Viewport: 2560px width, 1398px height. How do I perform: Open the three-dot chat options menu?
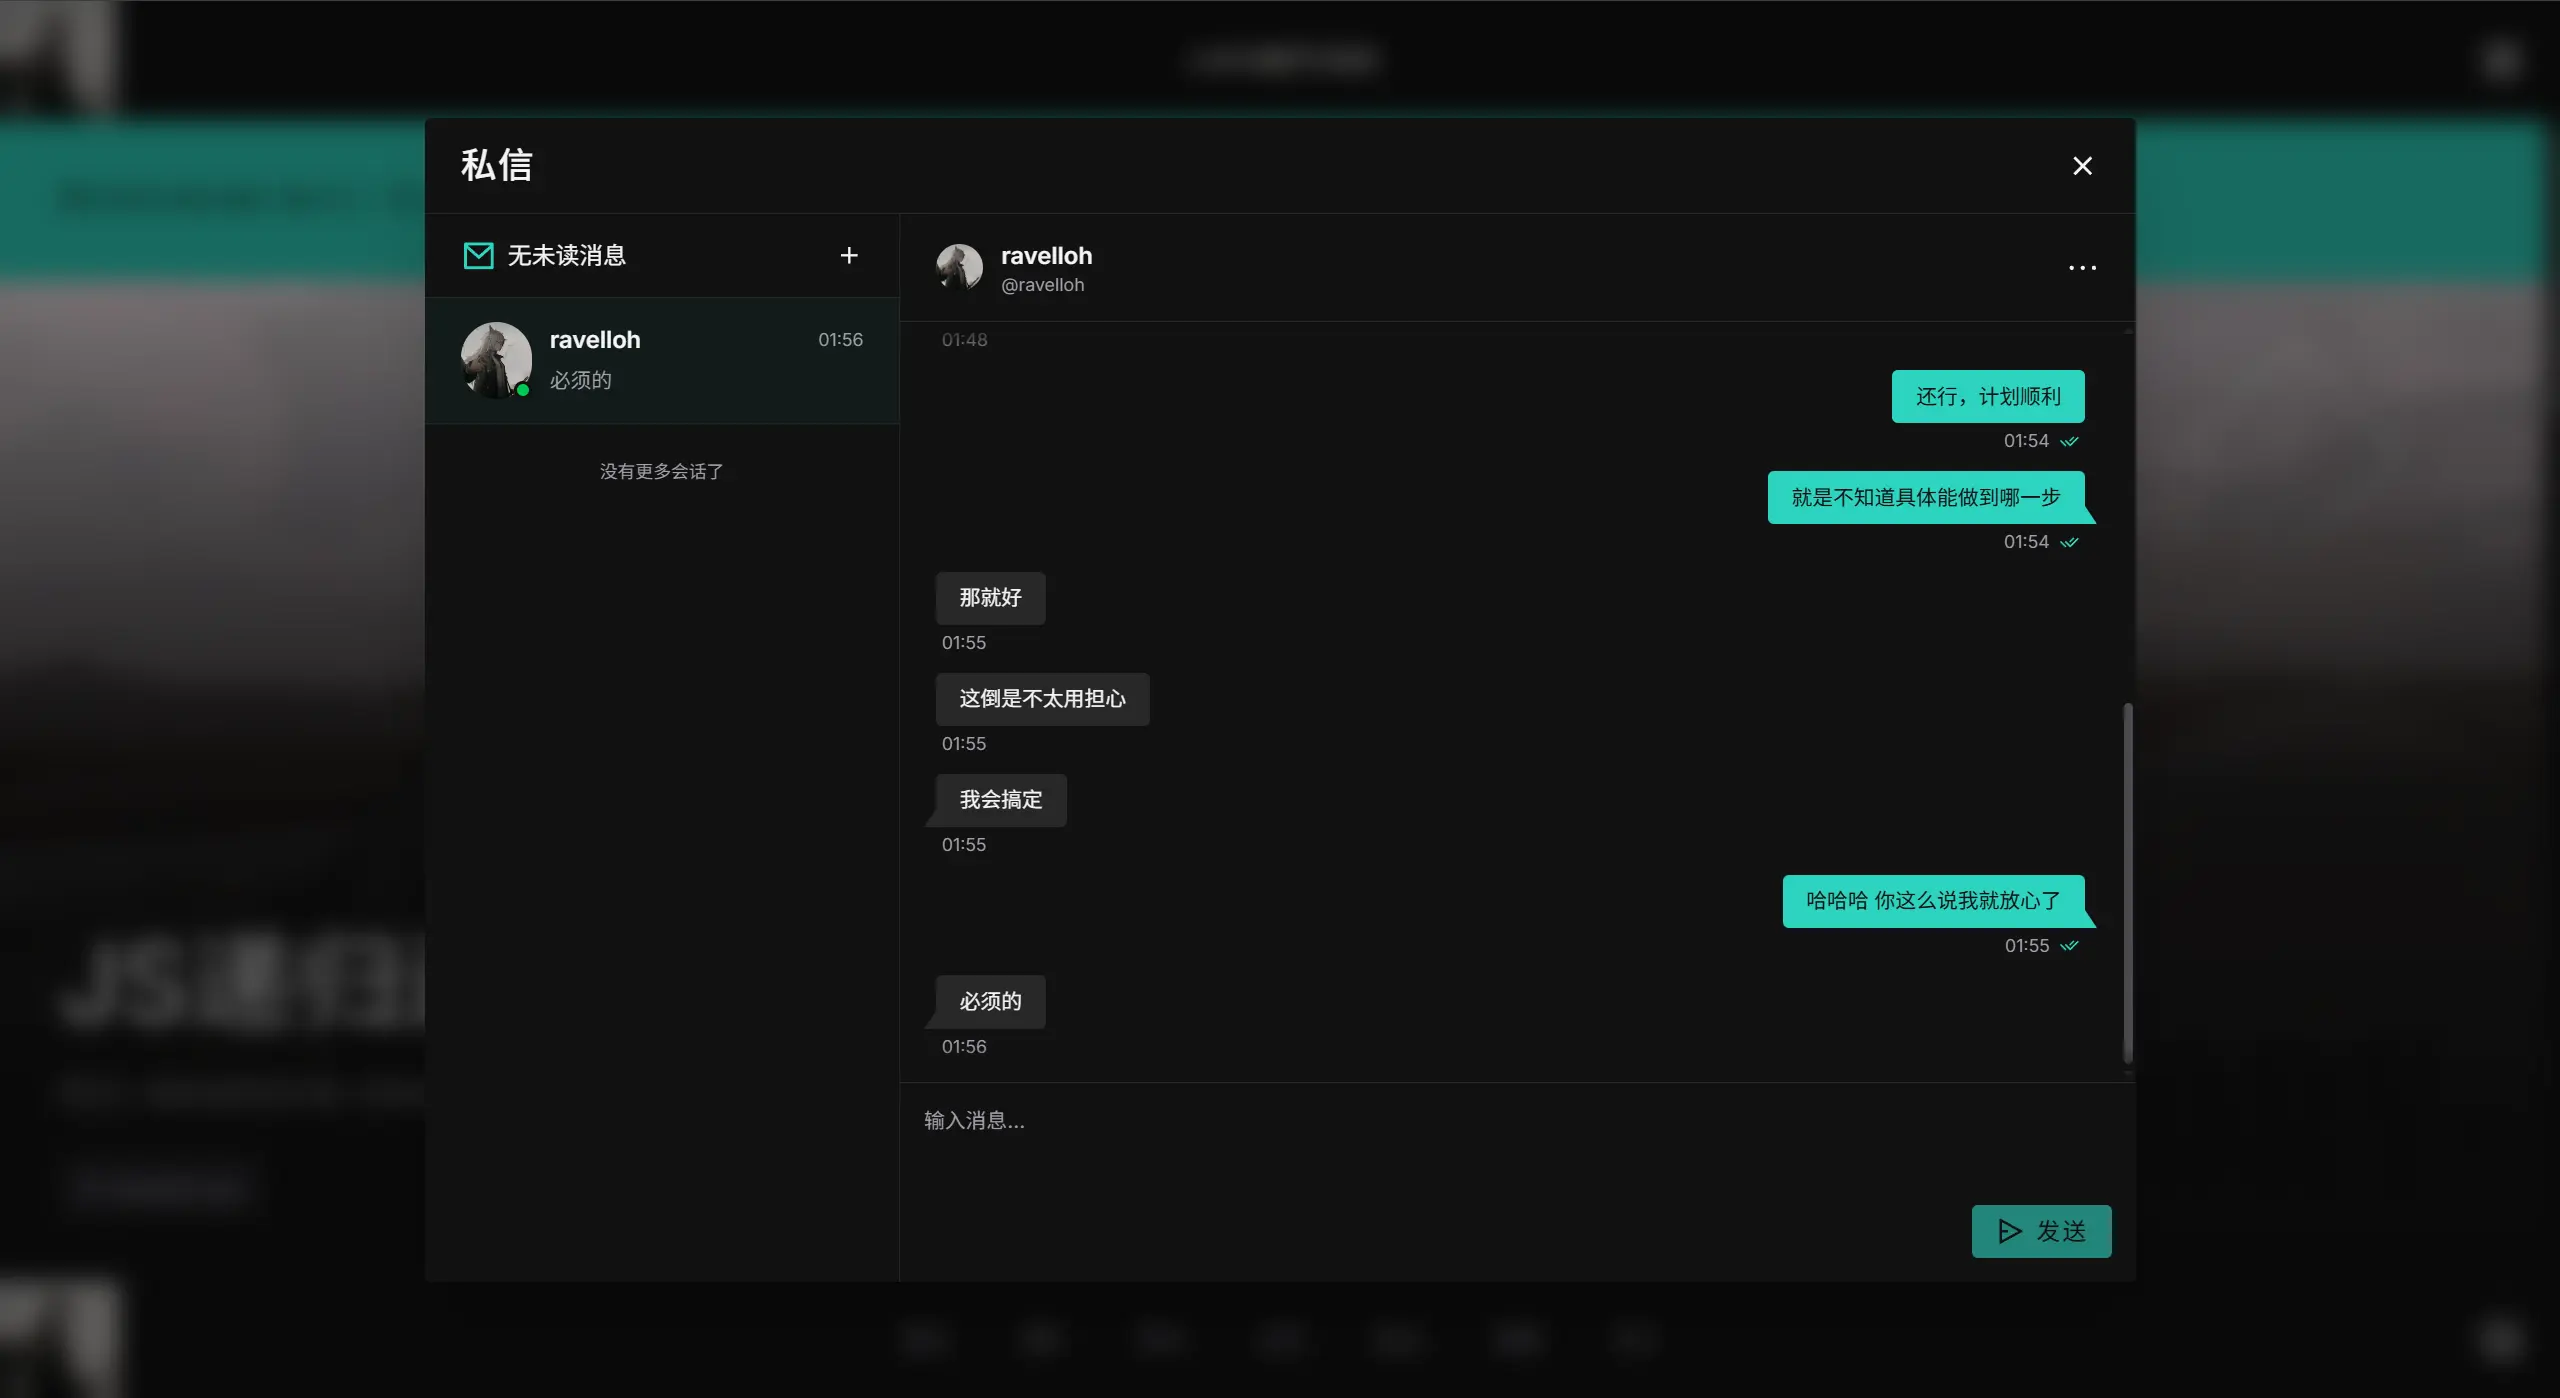[2082, 268]
